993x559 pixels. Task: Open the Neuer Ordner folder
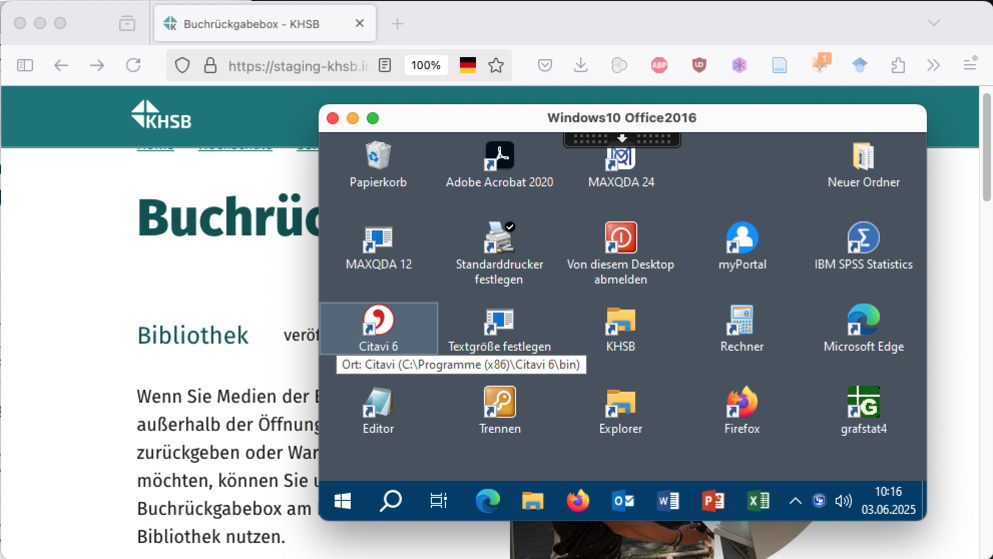click(x=863, y=165)
